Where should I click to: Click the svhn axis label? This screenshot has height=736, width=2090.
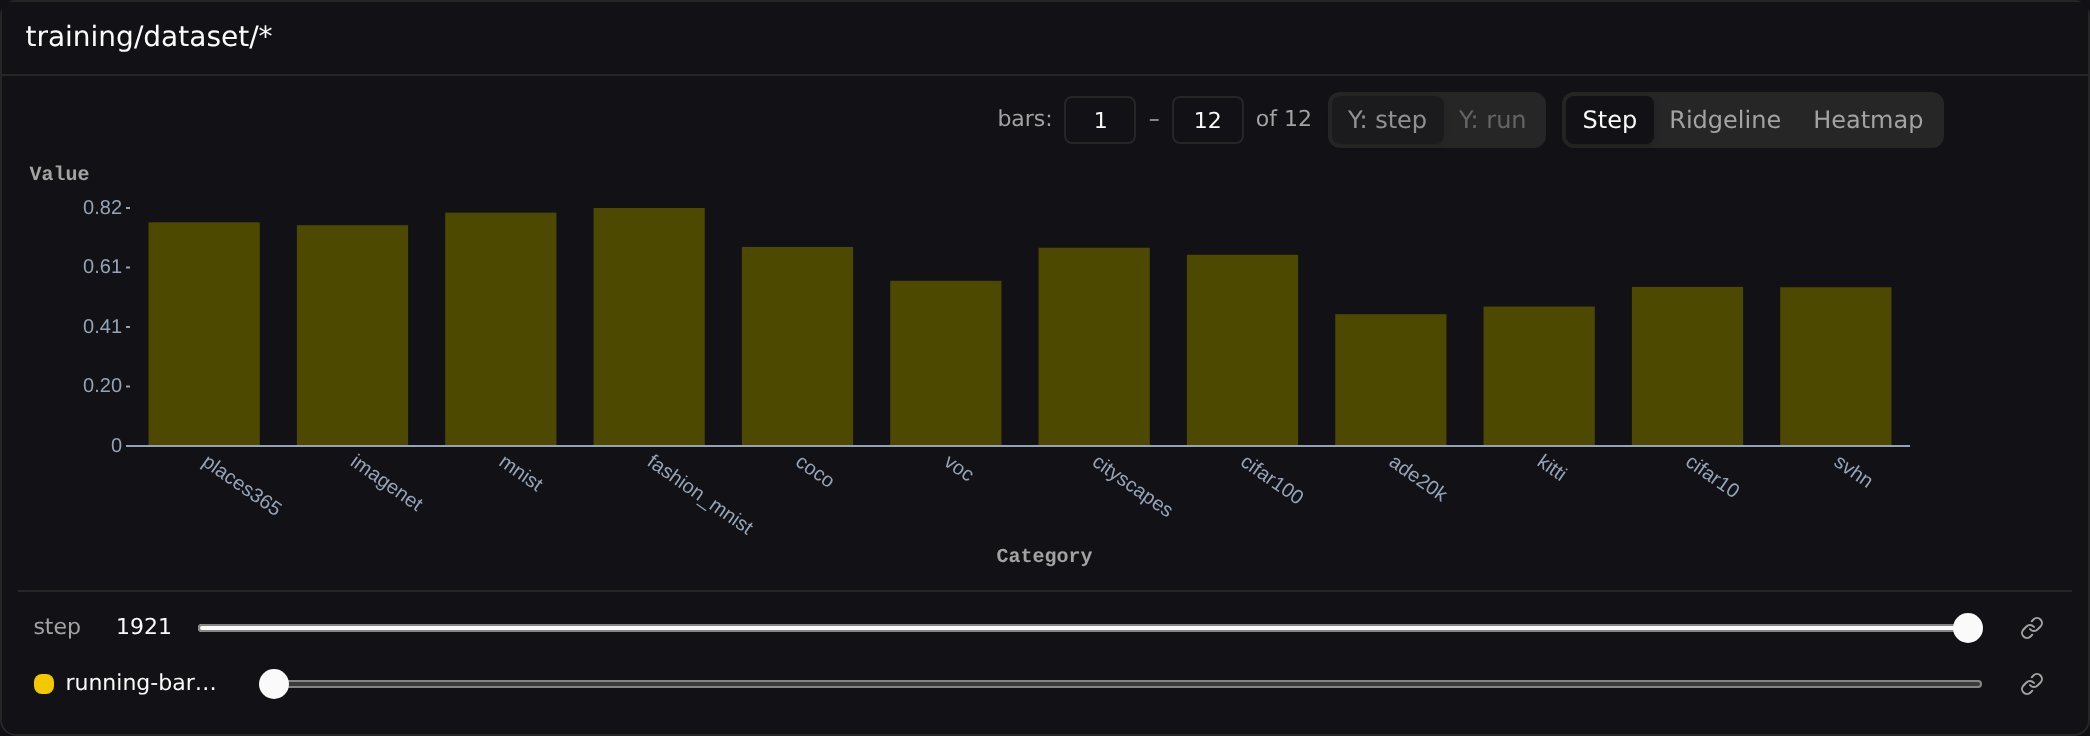(x=1853, y=471)
